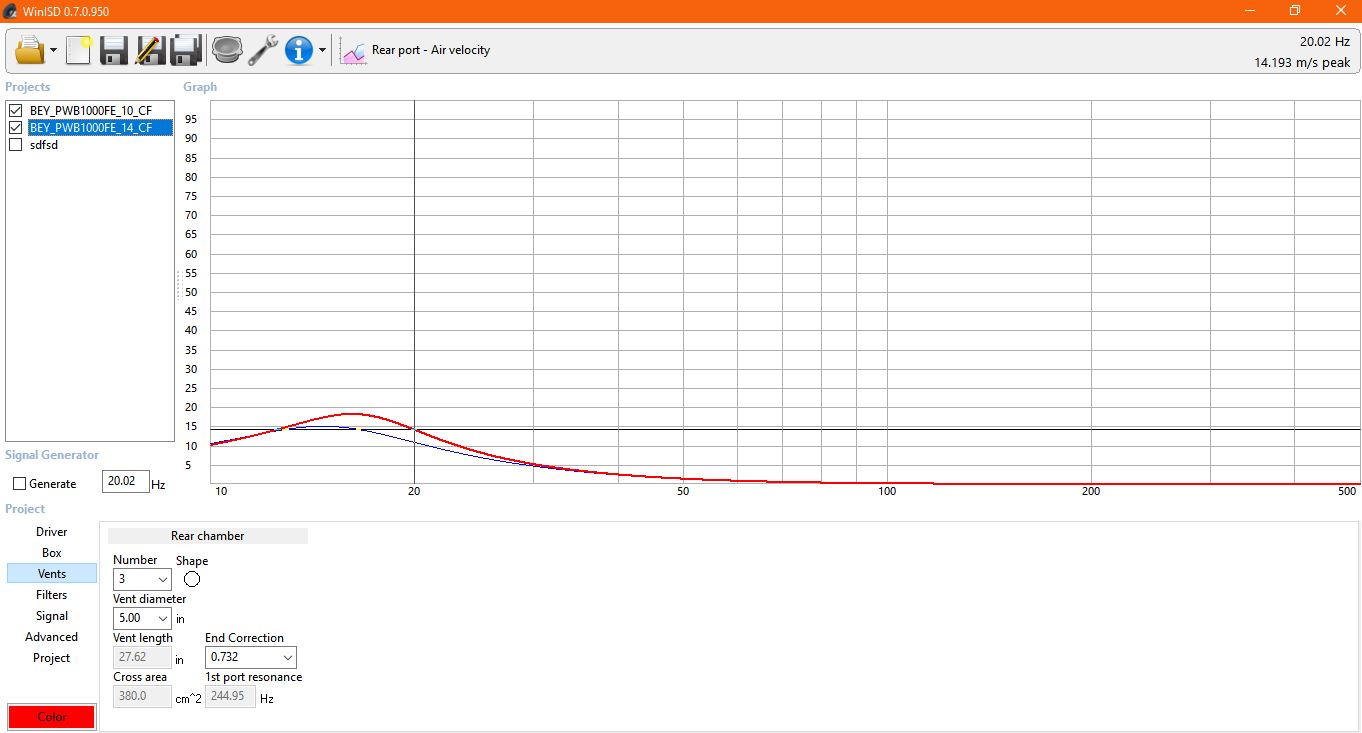Switch to the Box tab
Screen dimensions: 1362x733
pos(52,553)
